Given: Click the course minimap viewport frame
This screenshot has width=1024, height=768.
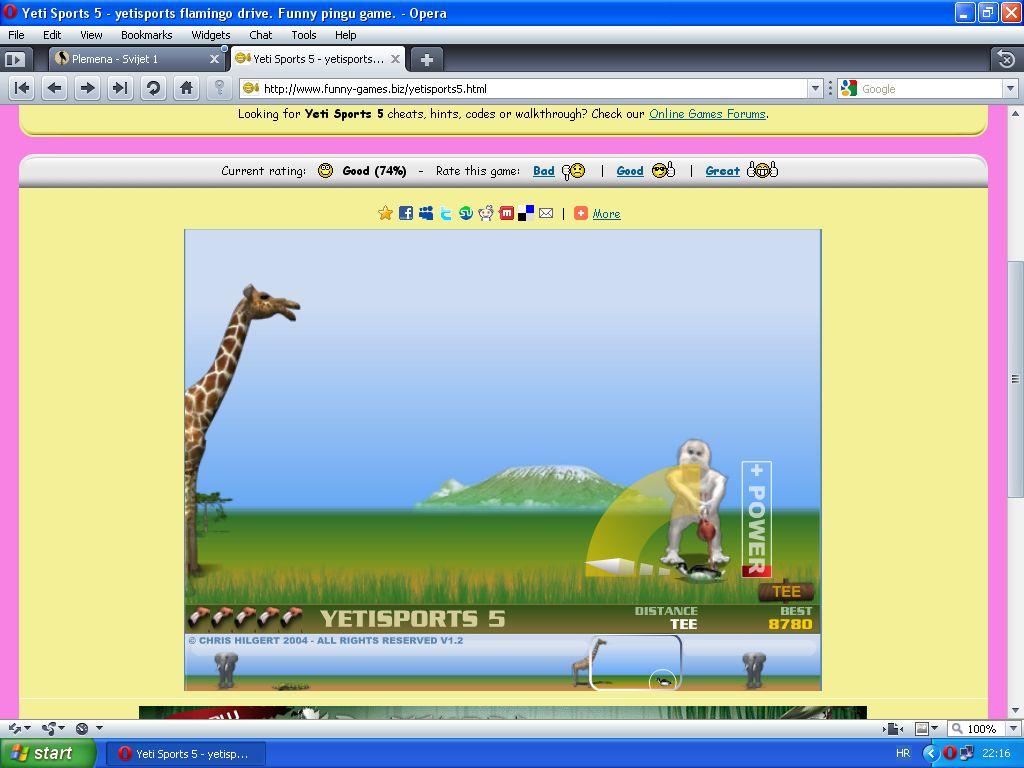Looking at the screenshot, I should click(x=635, y=662).
